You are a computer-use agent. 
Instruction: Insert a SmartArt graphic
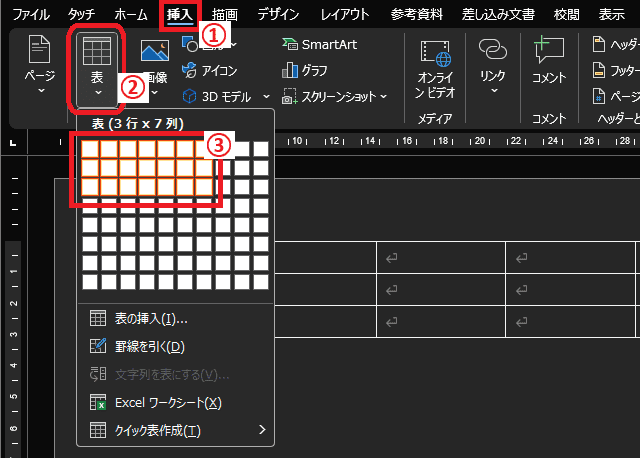click(318, 44)
